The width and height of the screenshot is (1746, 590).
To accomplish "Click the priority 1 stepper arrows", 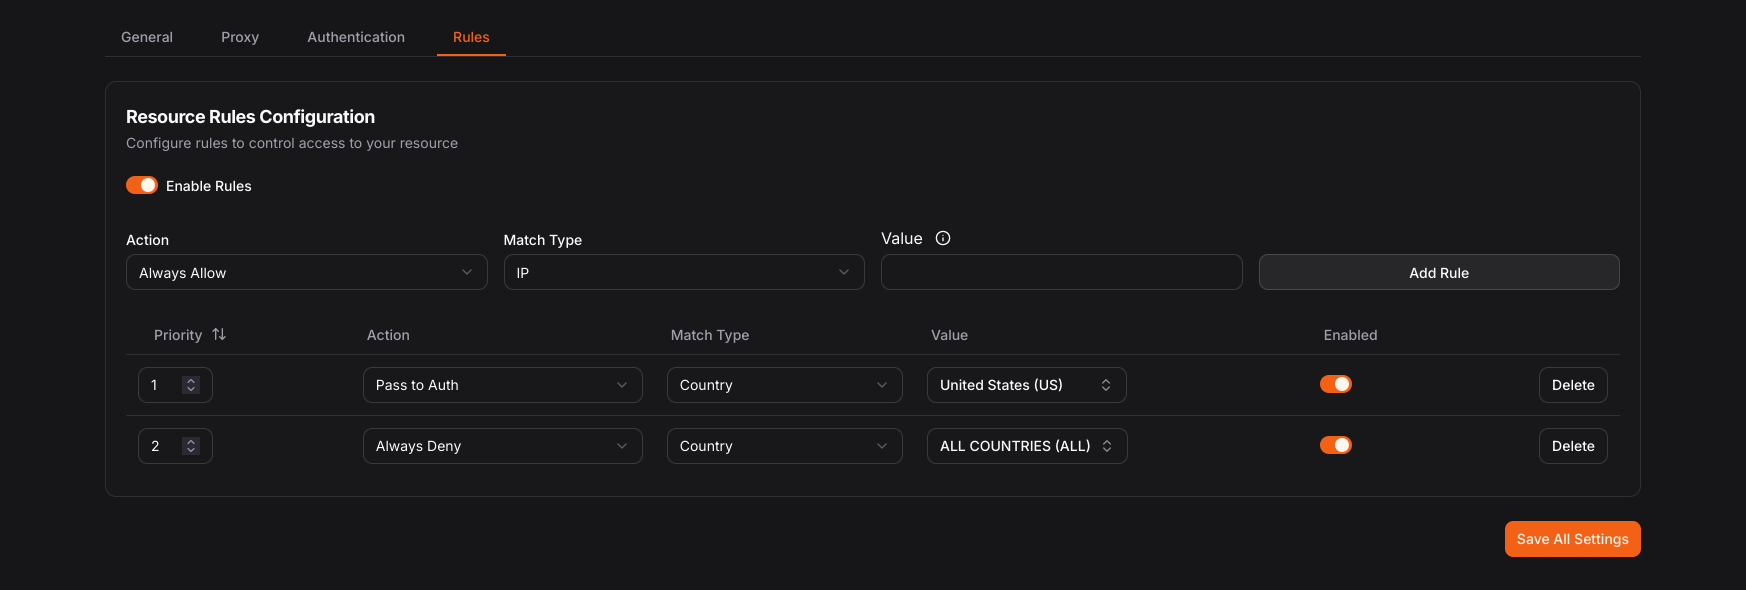I will click(191, 385).
